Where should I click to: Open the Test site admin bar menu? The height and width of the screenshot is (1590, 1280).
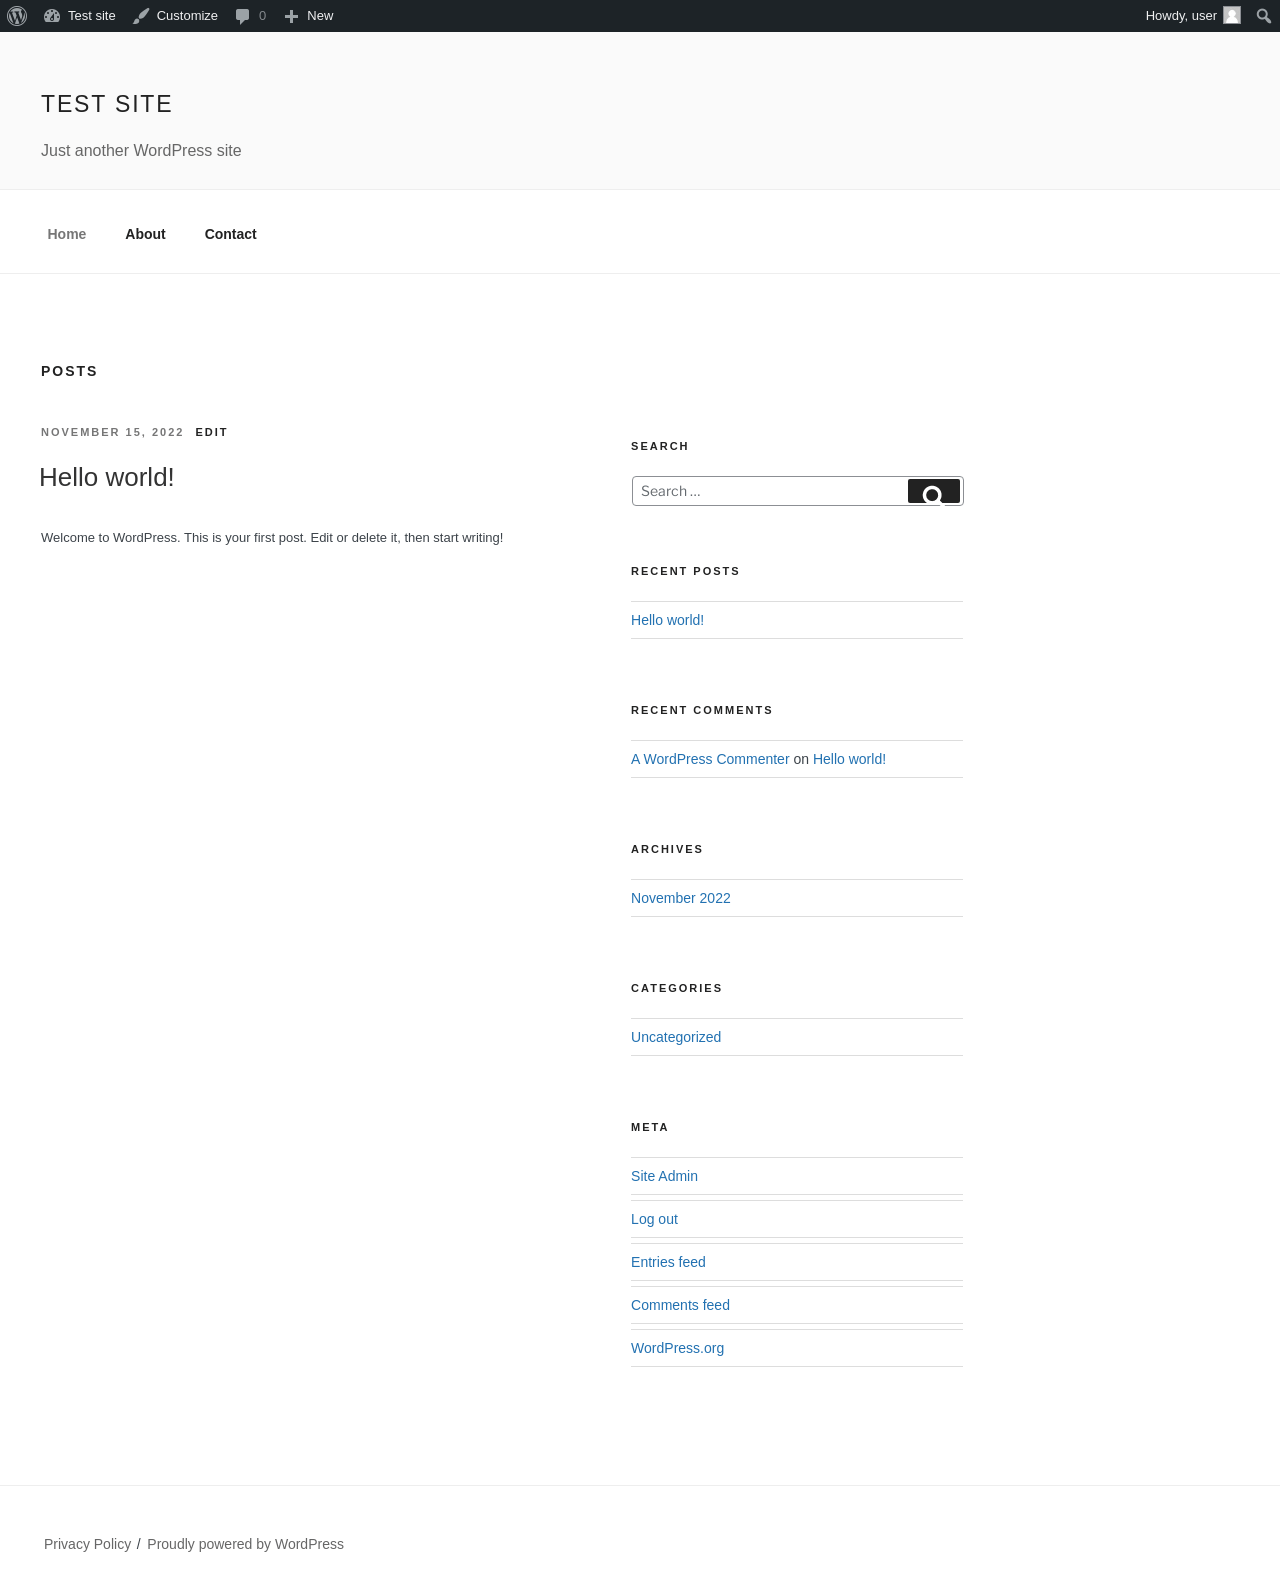tap(80, 16)
